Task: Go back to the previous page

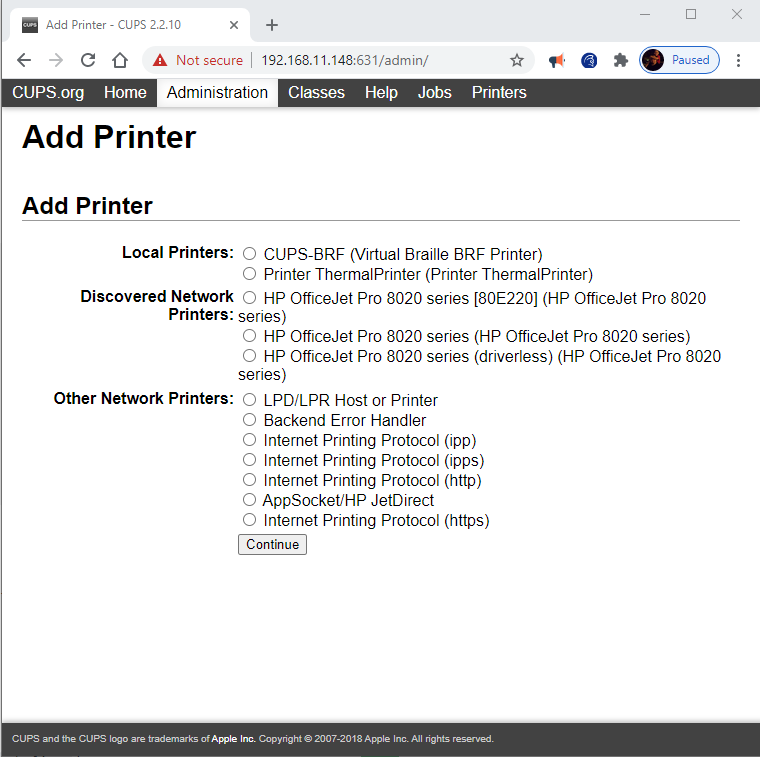Action: pyautogui.click(x=24, y=60)
